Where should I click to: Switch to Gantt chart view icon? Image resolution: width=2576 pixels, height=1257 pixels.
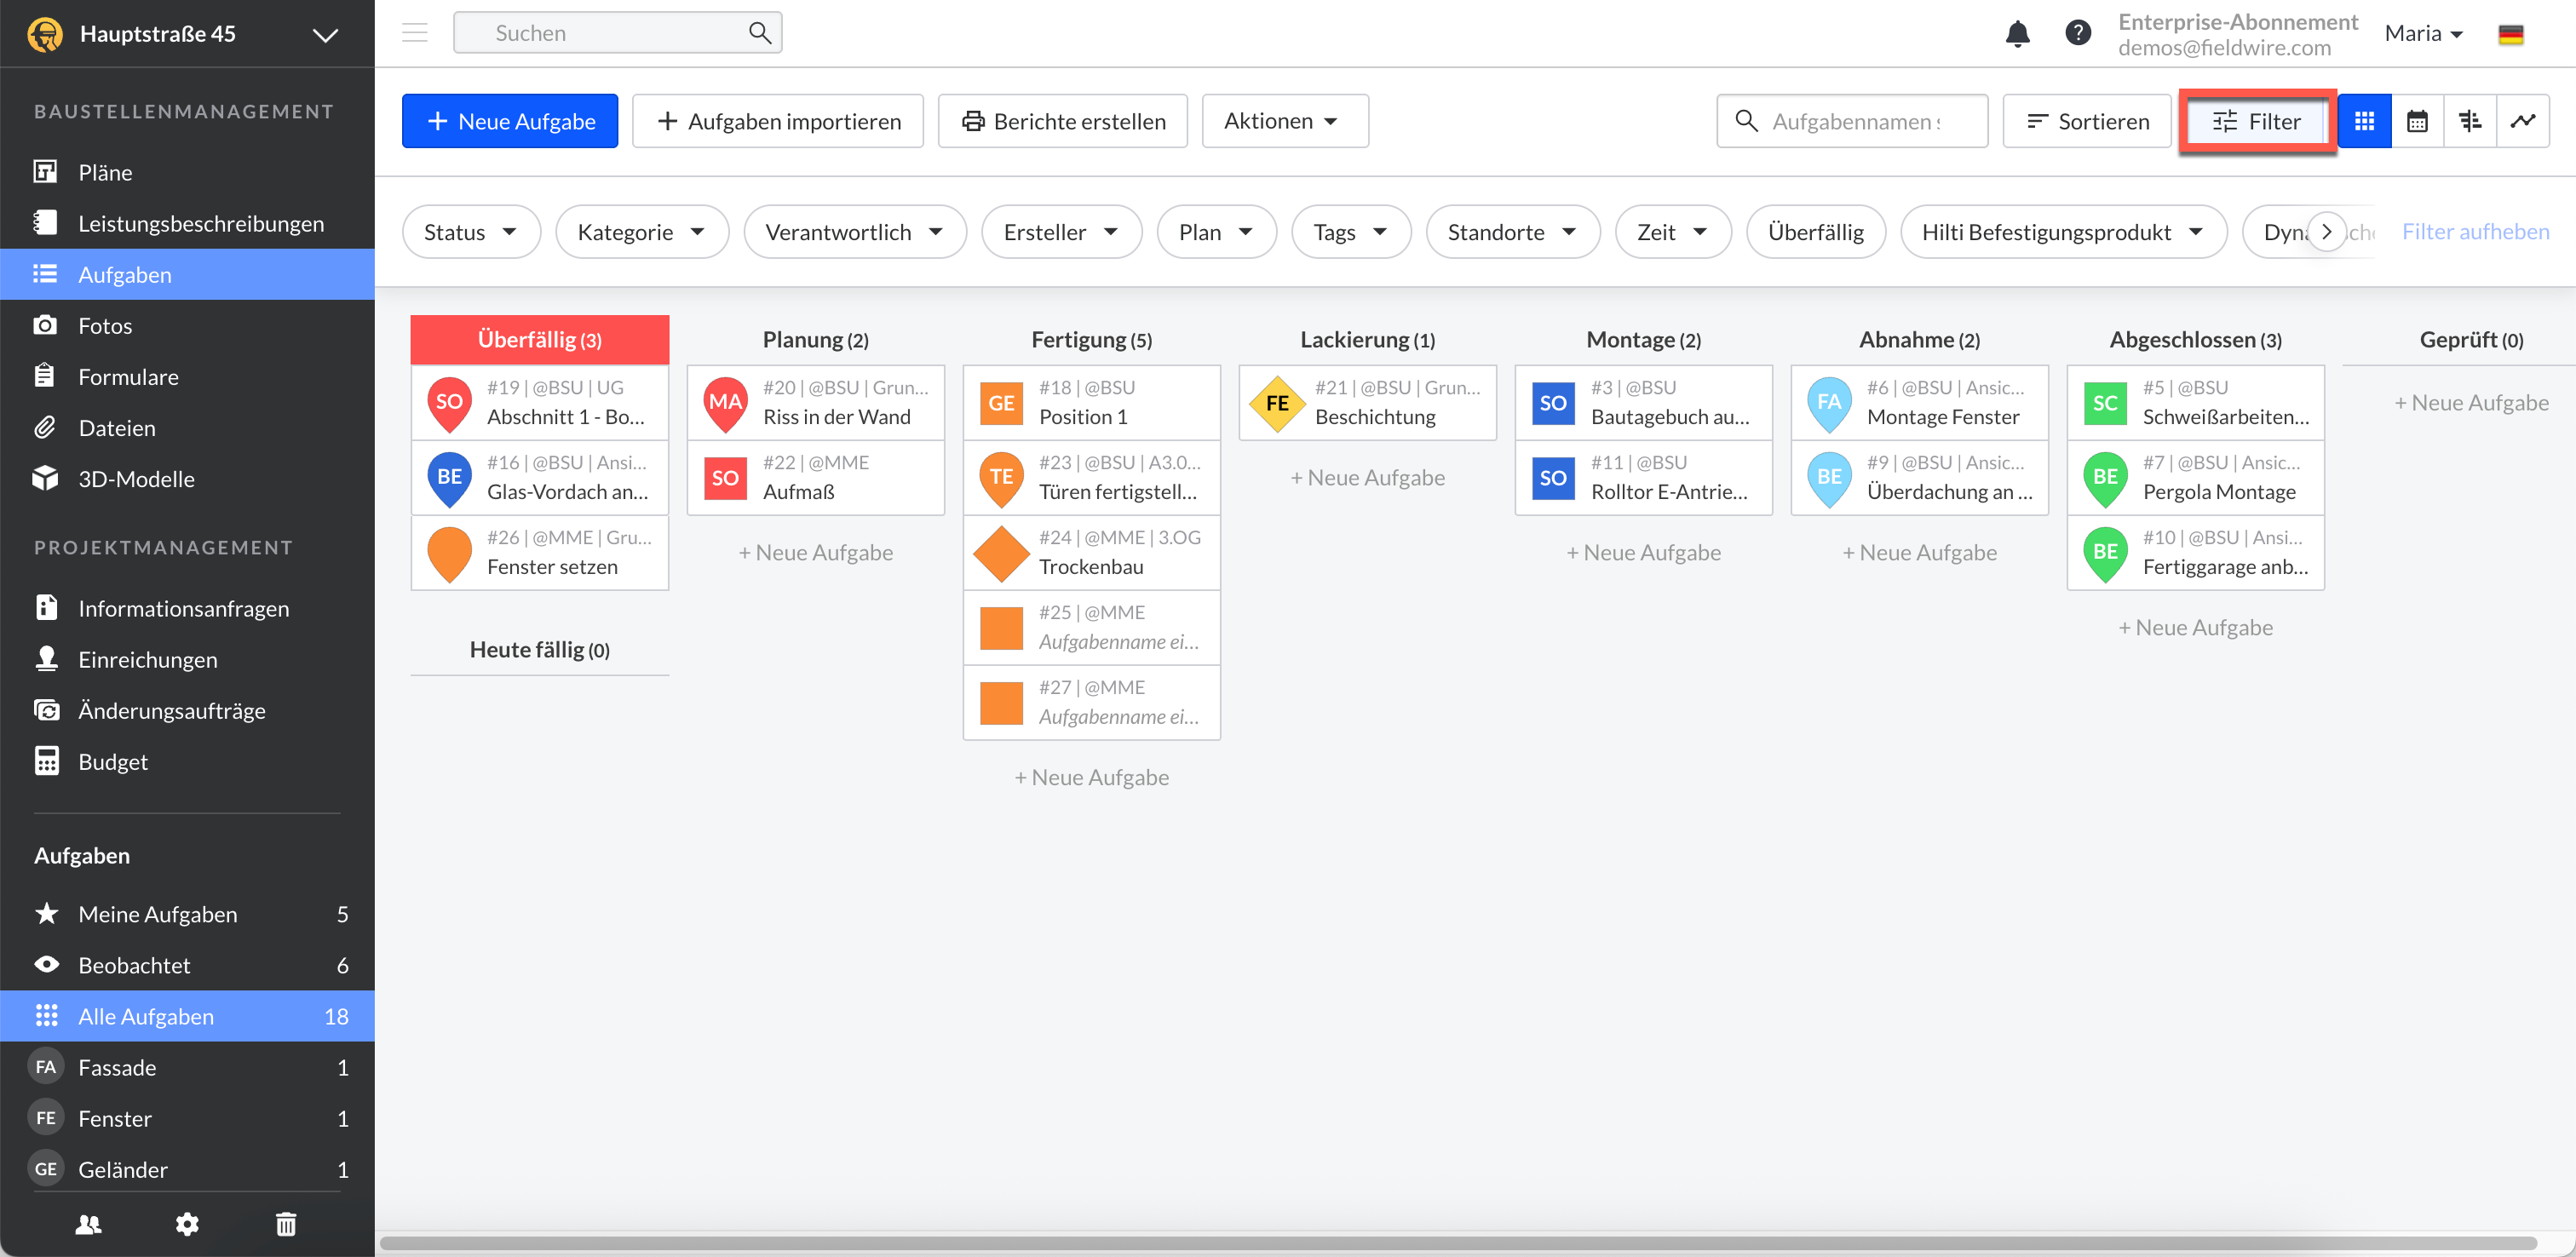(x=2469, y=121)
